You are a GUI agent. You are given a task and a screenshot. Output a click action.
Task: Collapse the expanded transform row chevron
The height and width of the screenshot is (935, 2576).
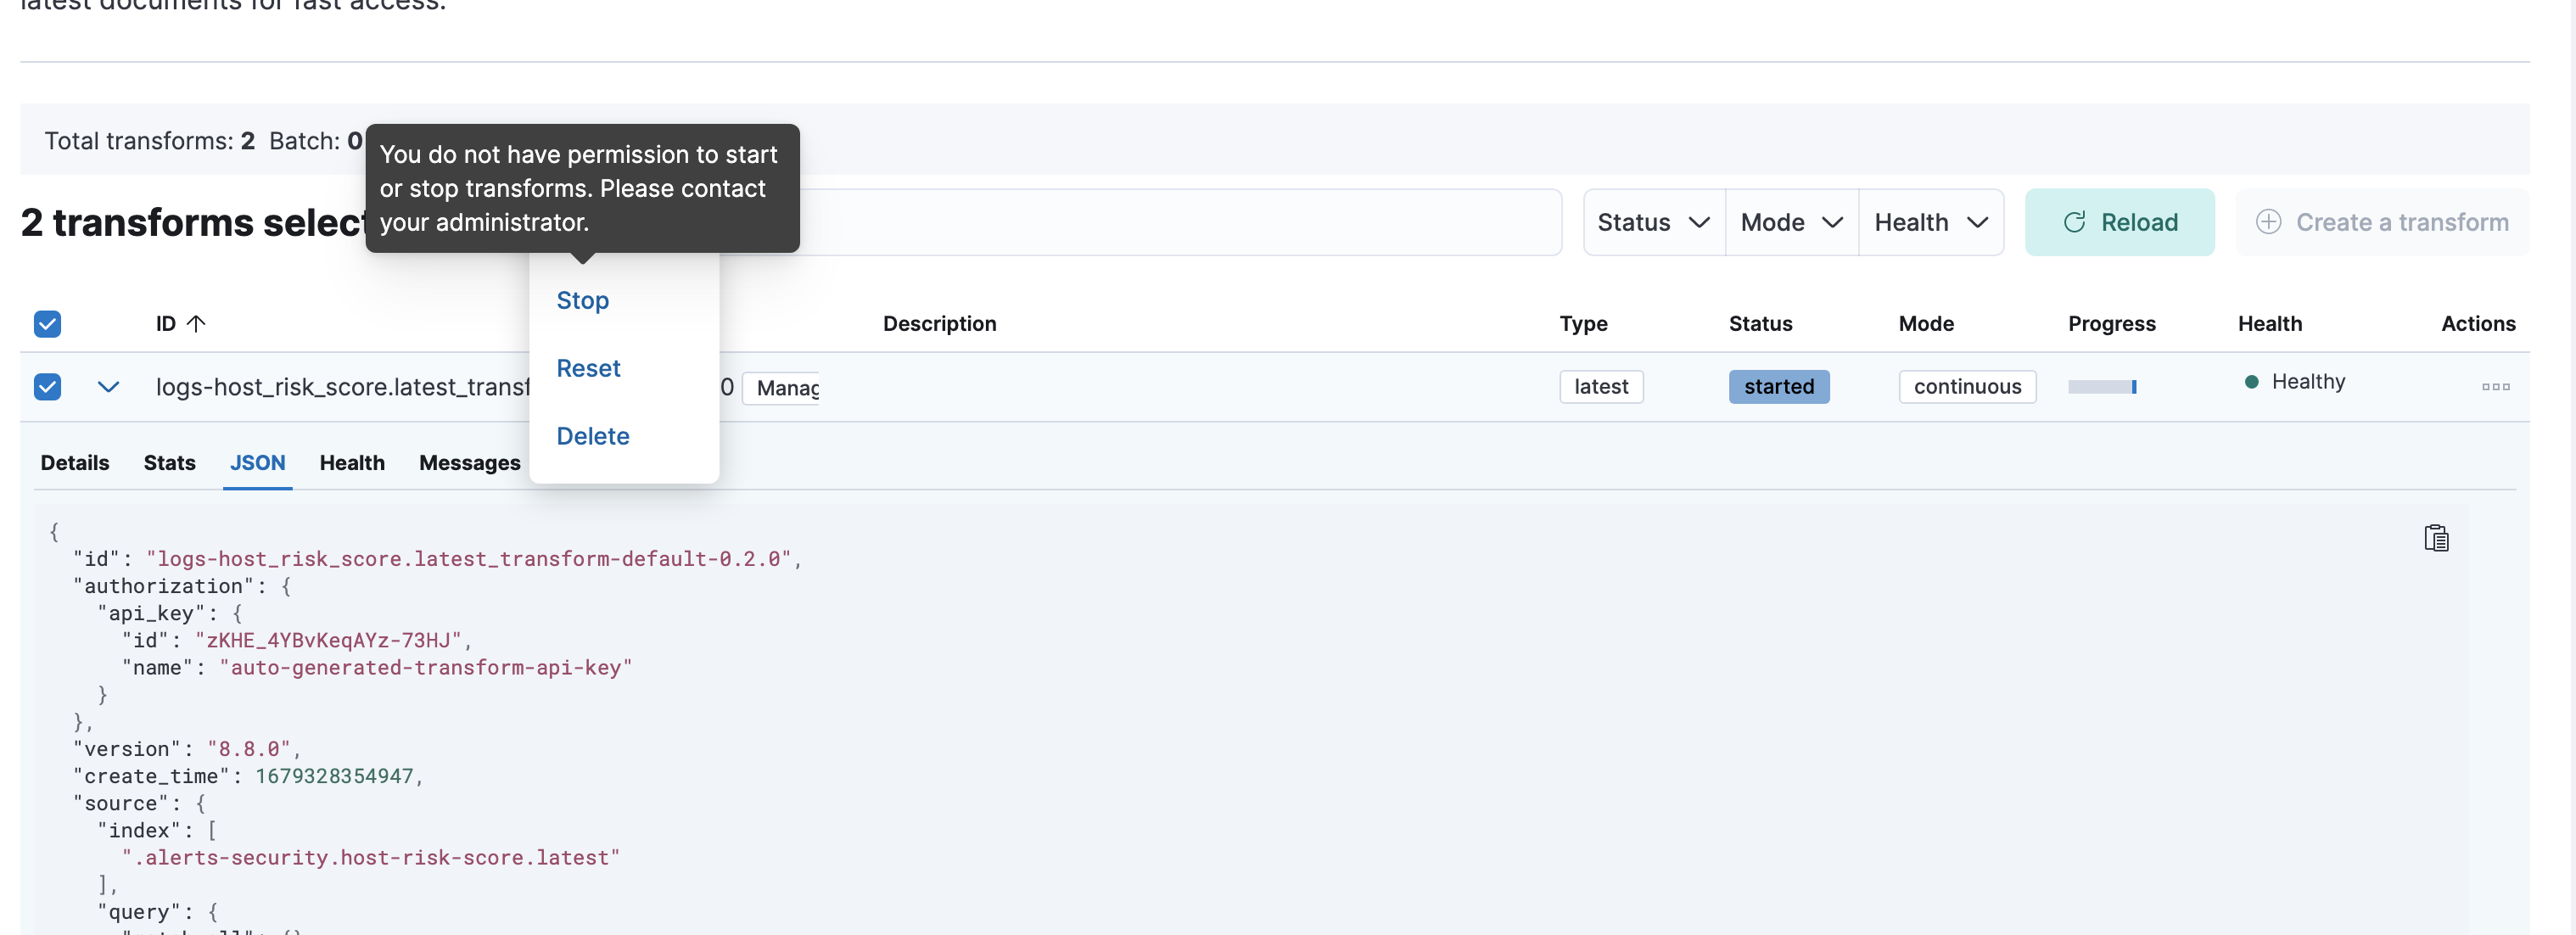(107, 387)
